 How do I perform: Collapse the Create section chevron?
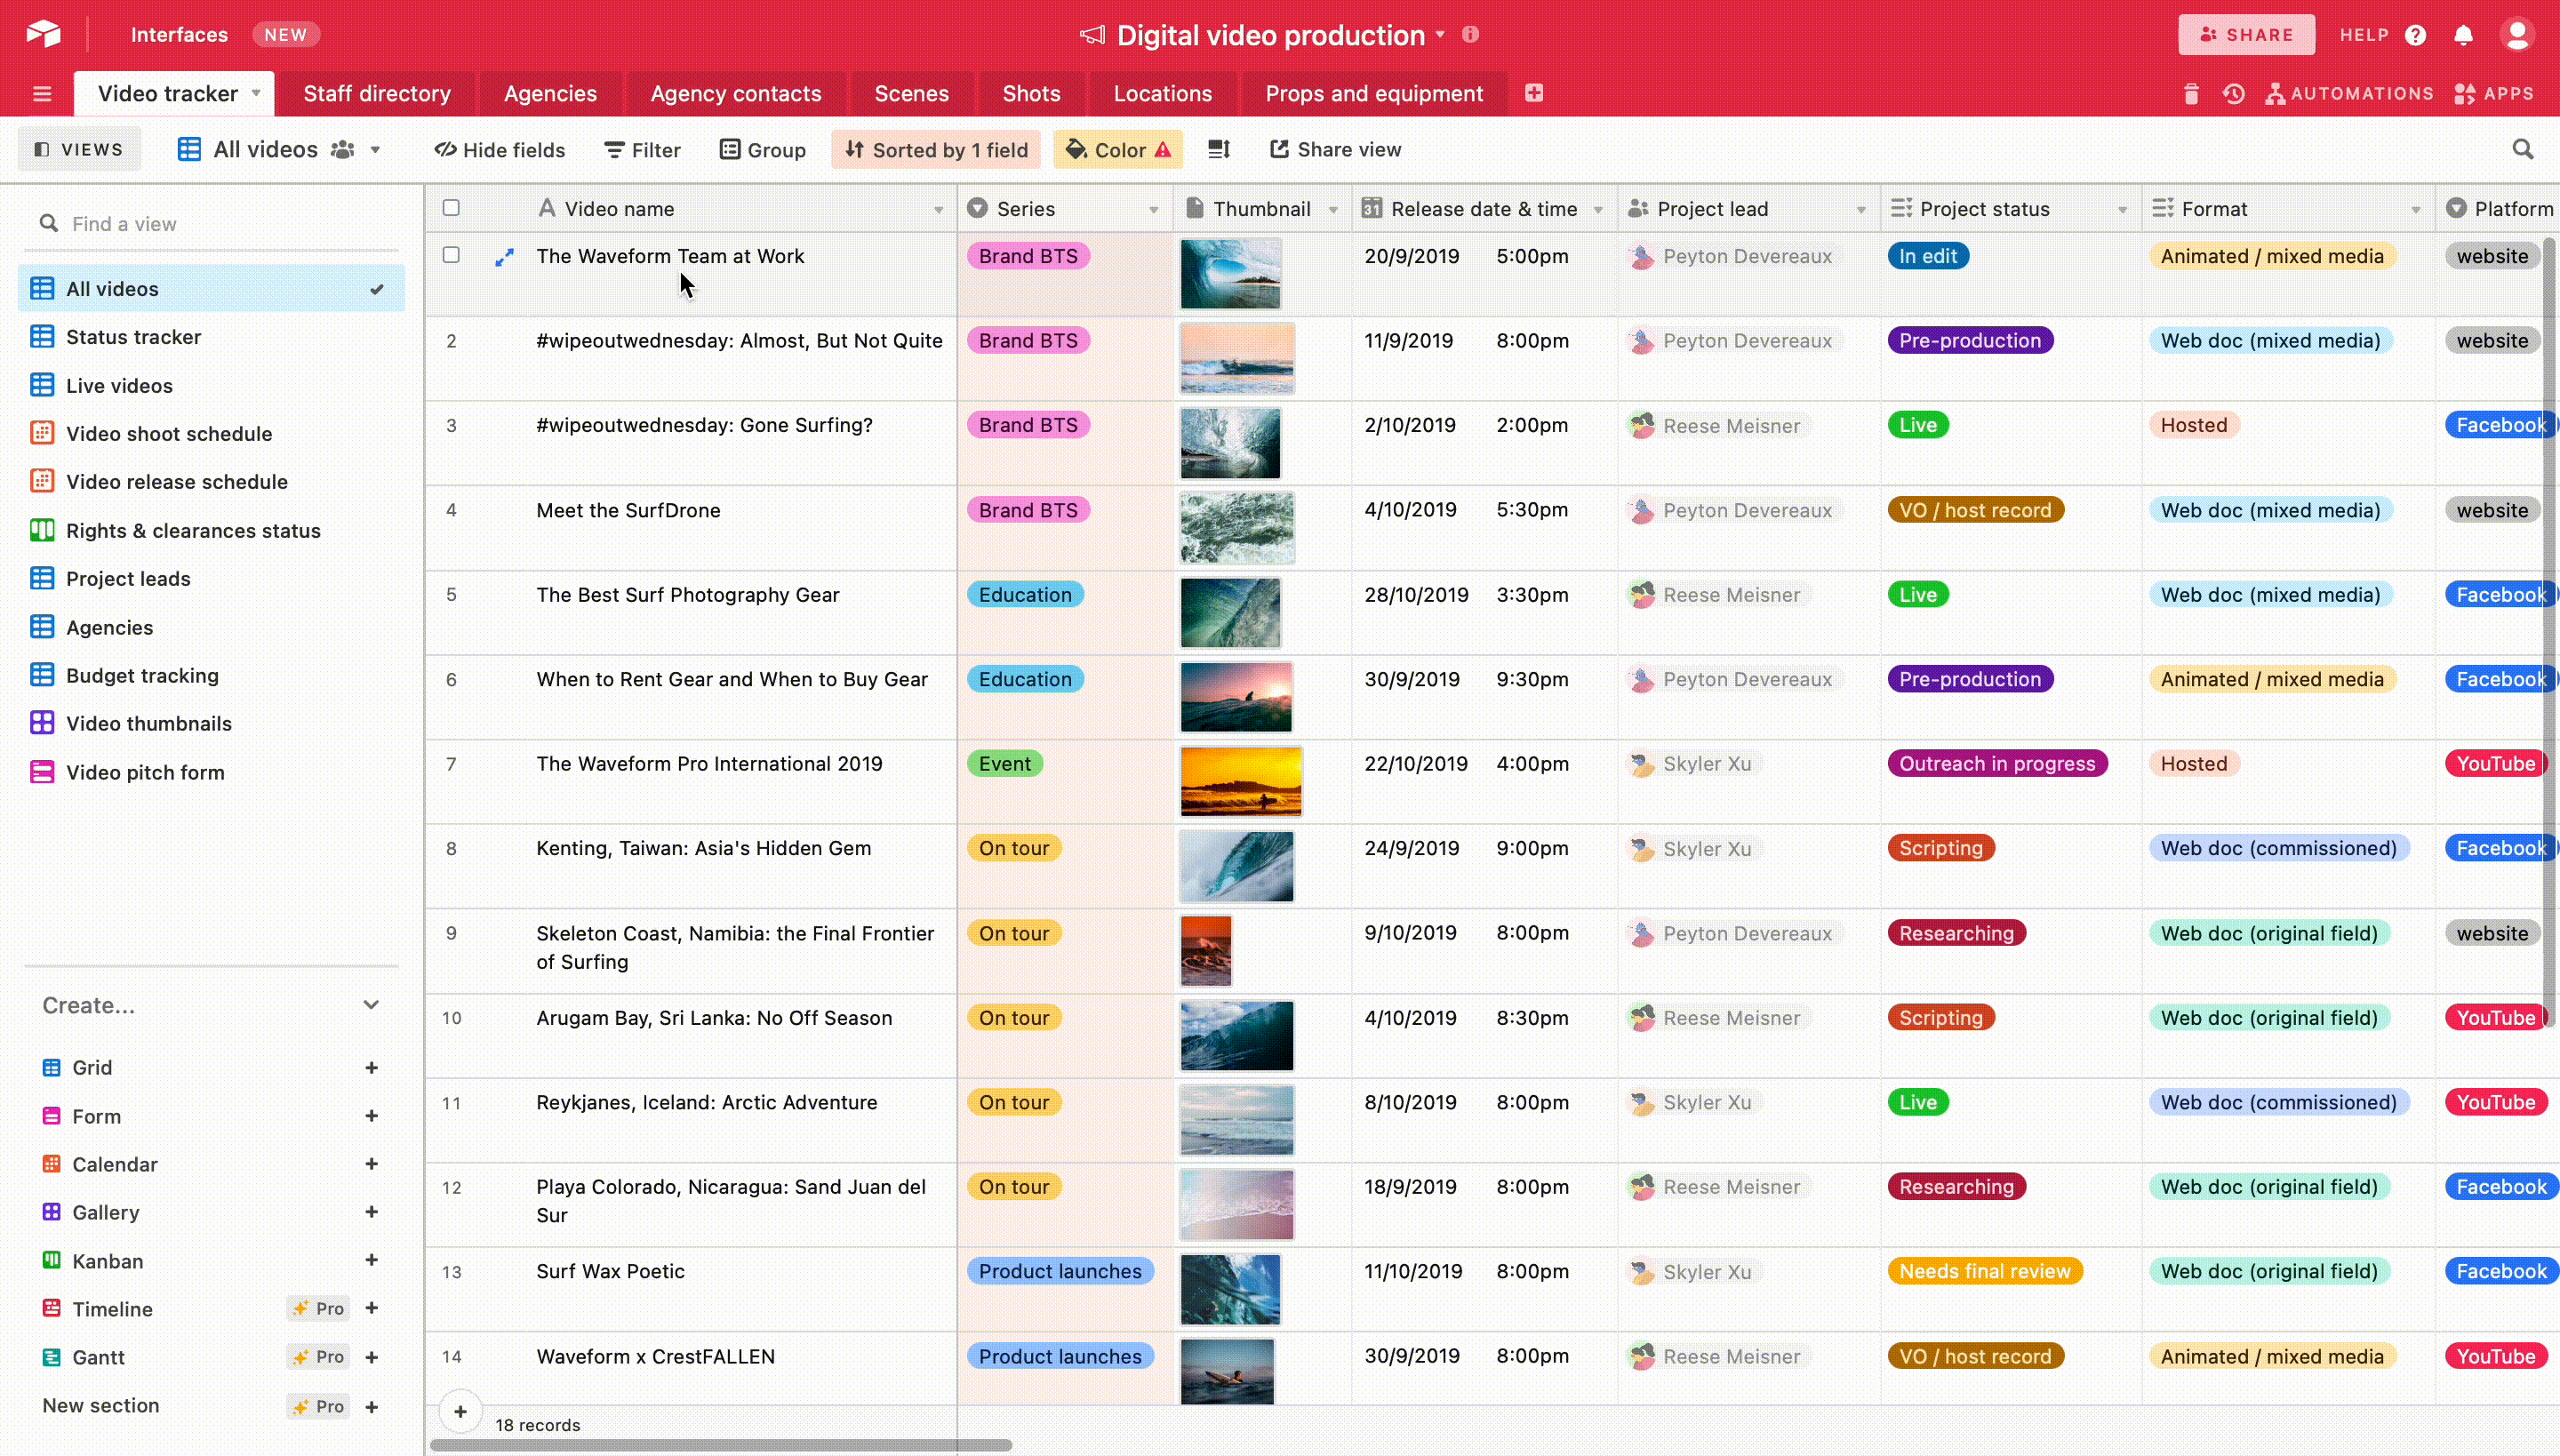tap(371, 1005)
